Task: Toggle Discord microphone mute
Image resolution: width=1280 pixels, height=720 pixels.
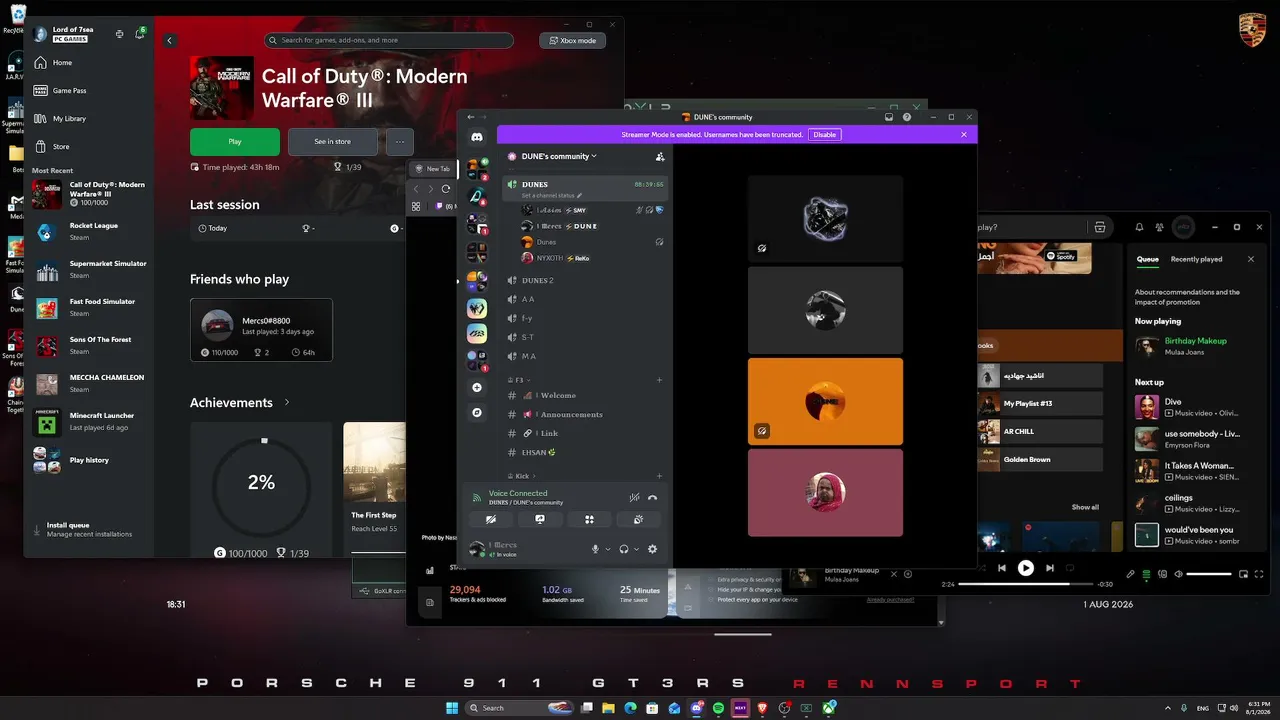Action: pyautogui.click(x=595, y=549)
